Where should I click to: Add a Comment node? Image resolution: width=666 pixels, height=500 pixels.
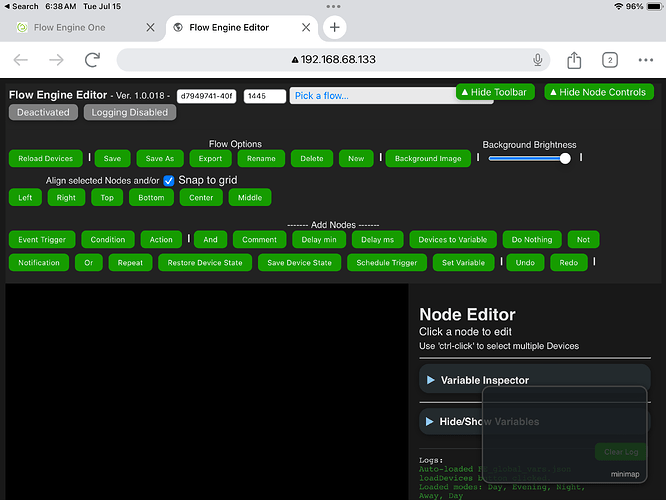pos(260,240)
